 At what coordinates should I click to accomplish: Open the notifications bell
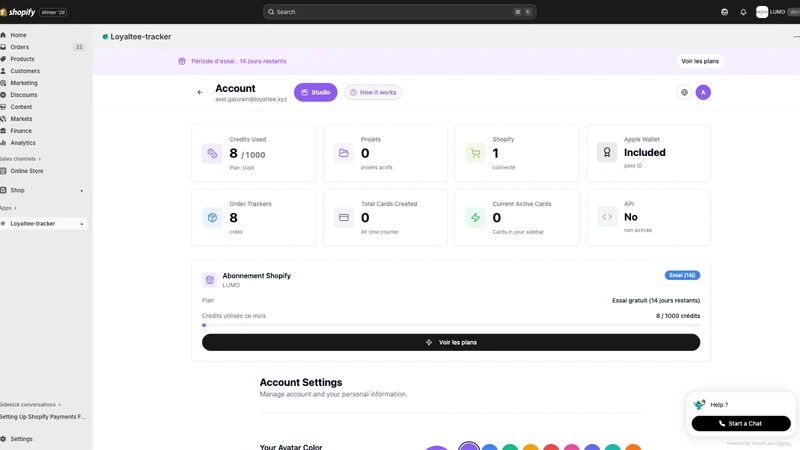click(743, 12)
